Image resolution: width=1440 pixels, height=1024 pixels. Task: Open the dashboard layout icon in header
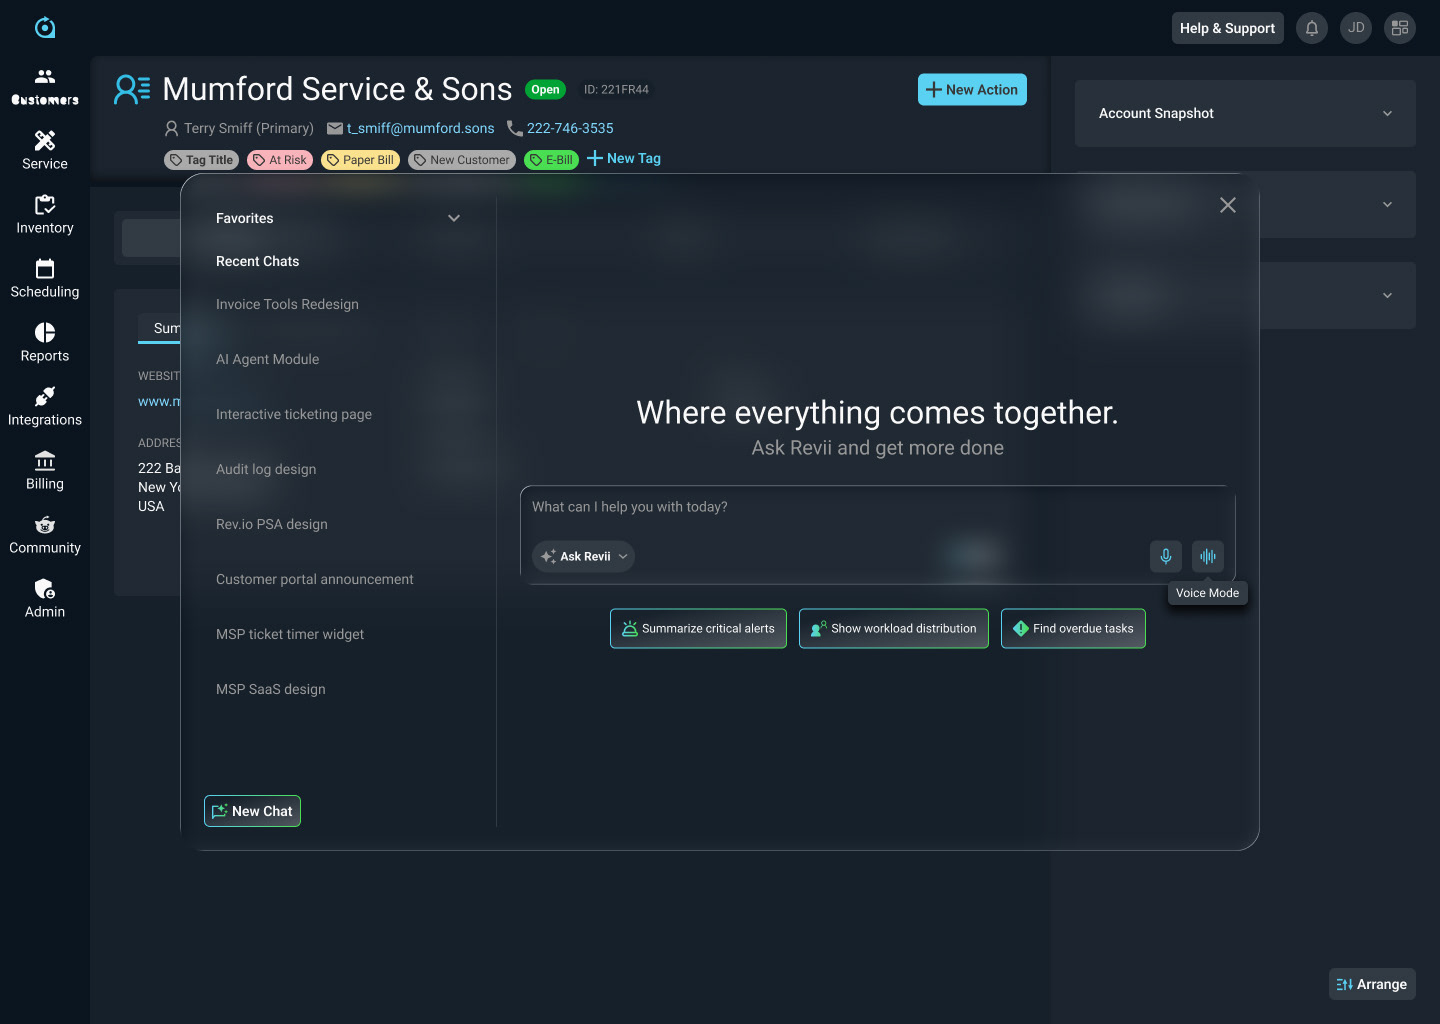tap(1400, 28)
